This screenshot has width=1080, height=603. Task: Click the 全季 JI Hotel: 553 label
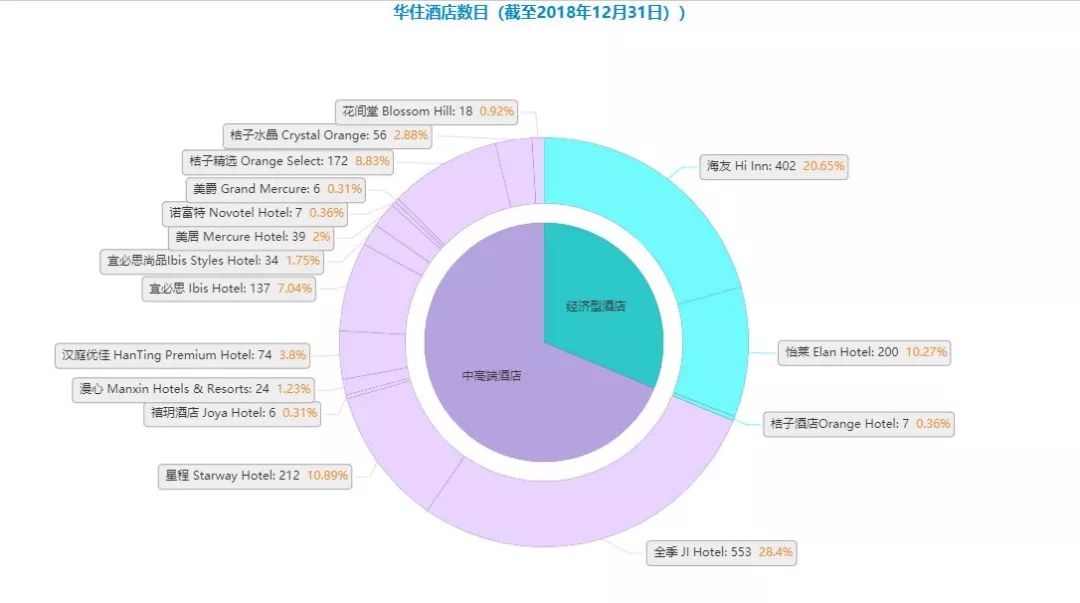721,552
